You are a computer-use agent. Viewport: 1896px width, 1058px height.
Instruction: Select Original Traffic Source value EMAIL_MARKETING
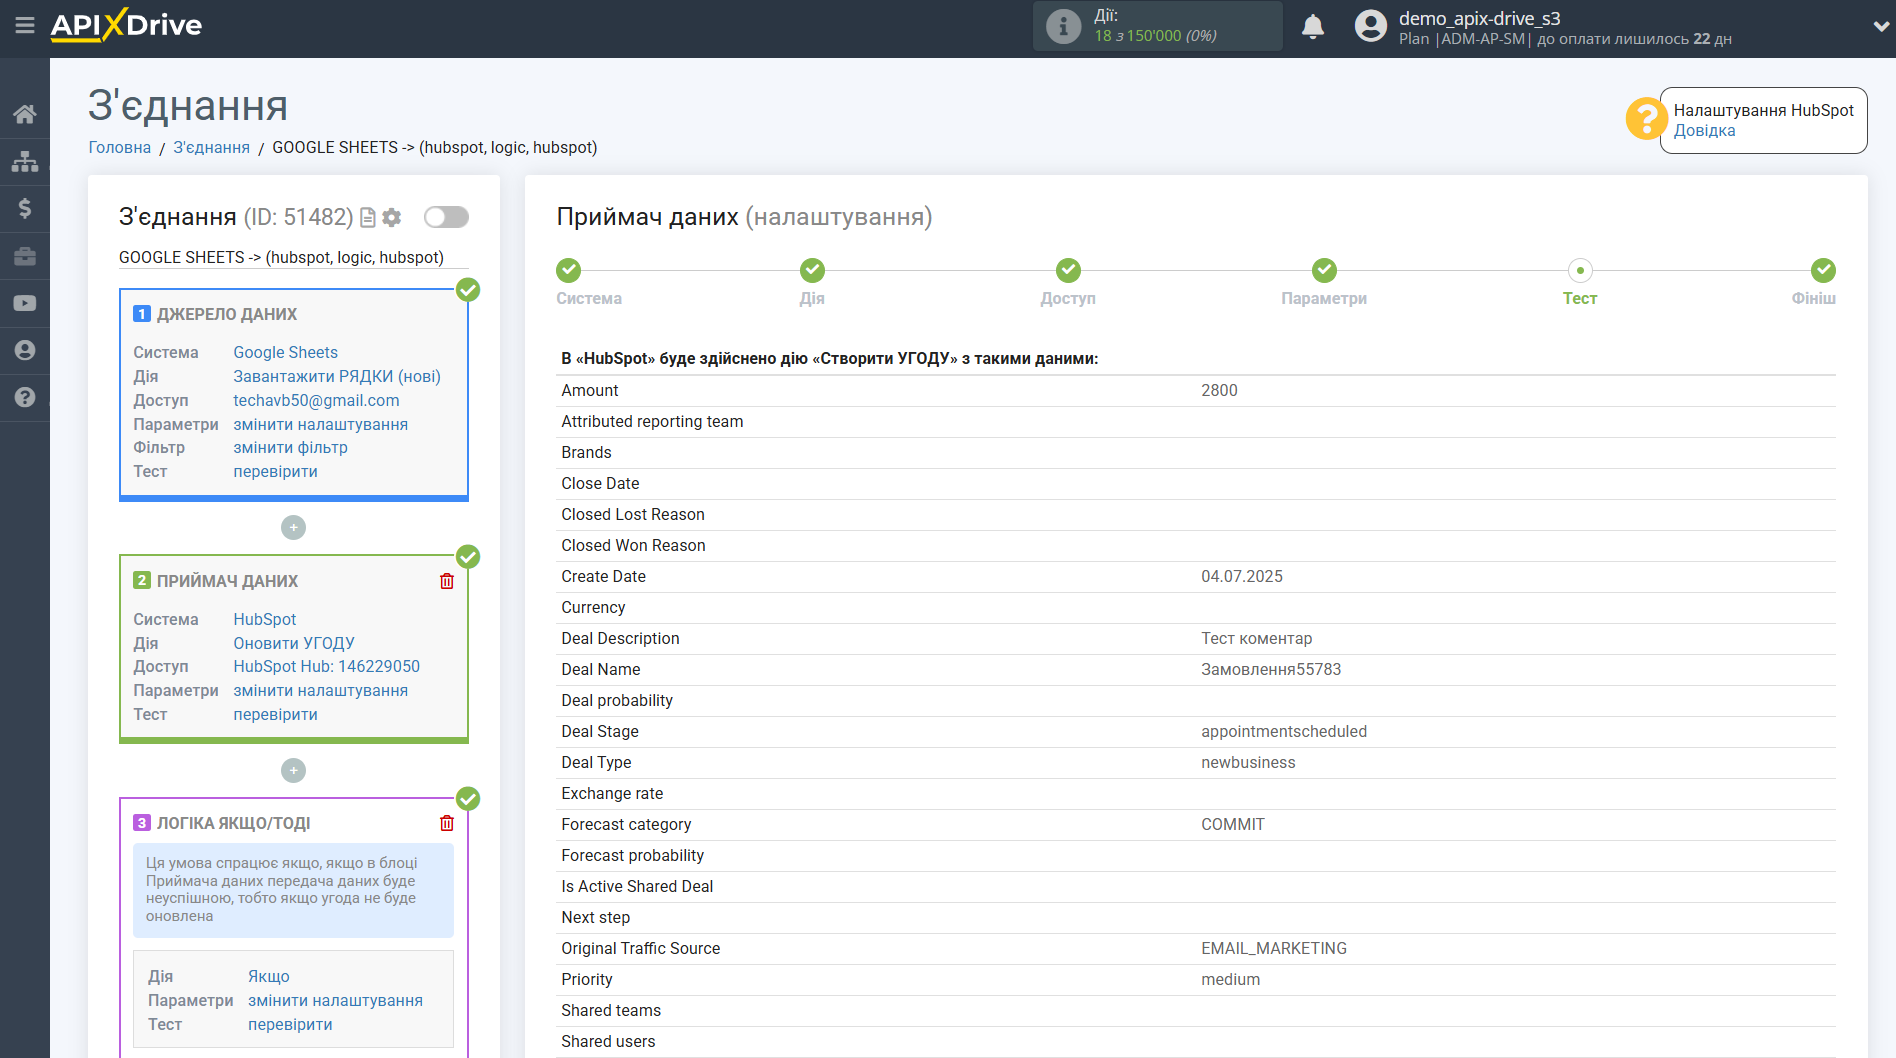click(1274, 948)
